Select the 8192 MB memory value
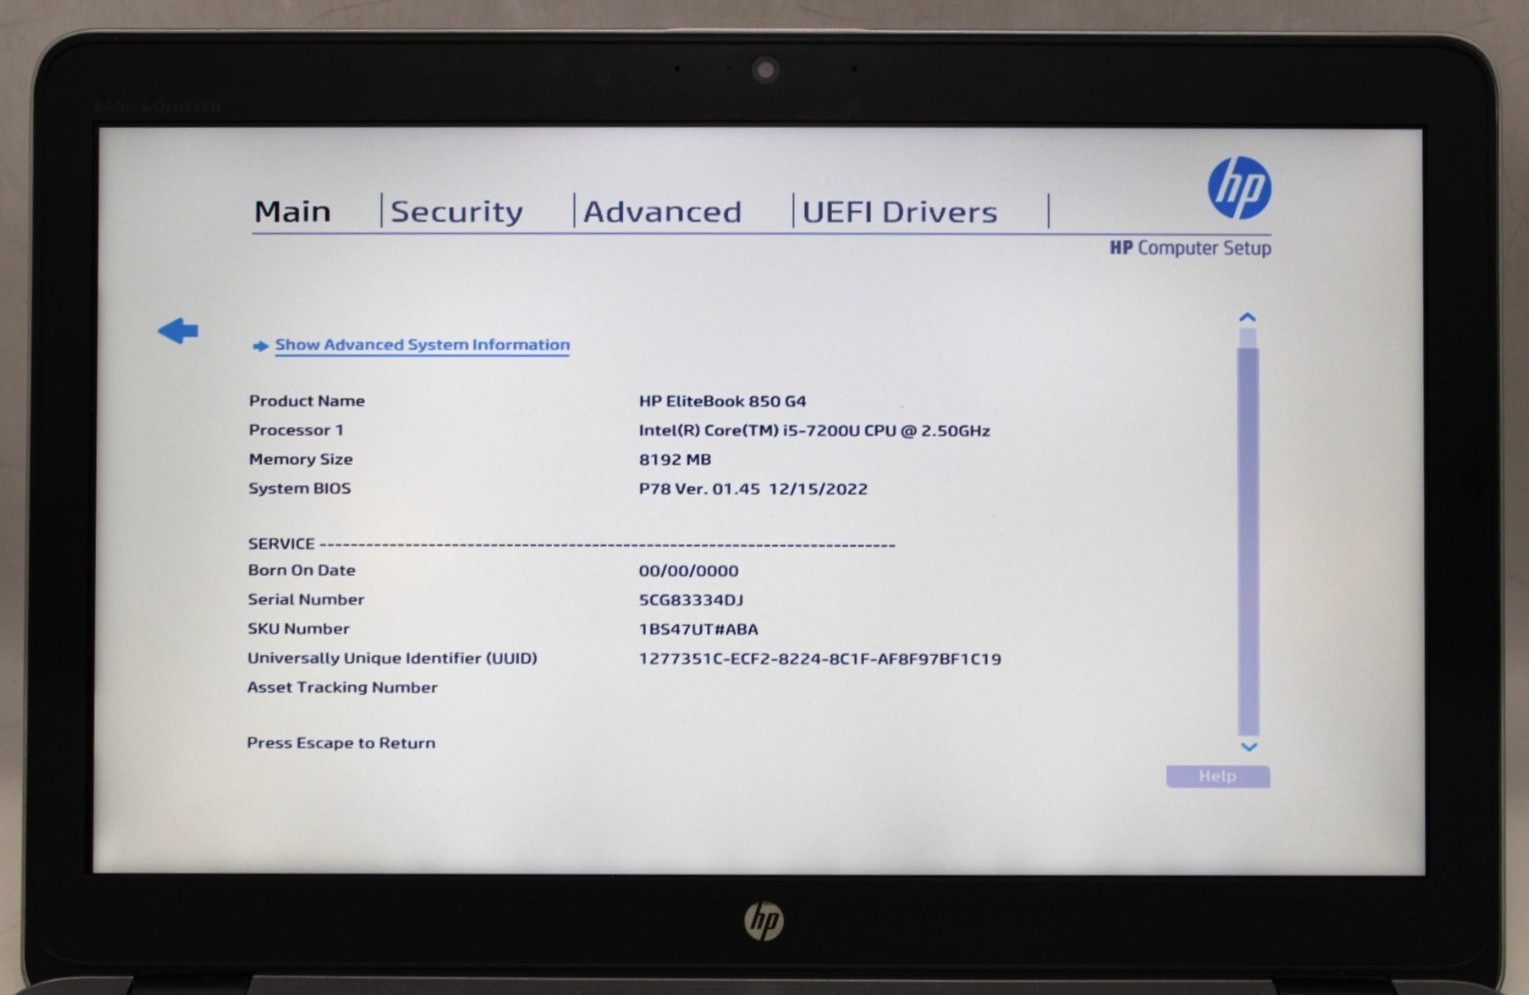The width and height of the screenshot is (1529, 995). (675, 460)
